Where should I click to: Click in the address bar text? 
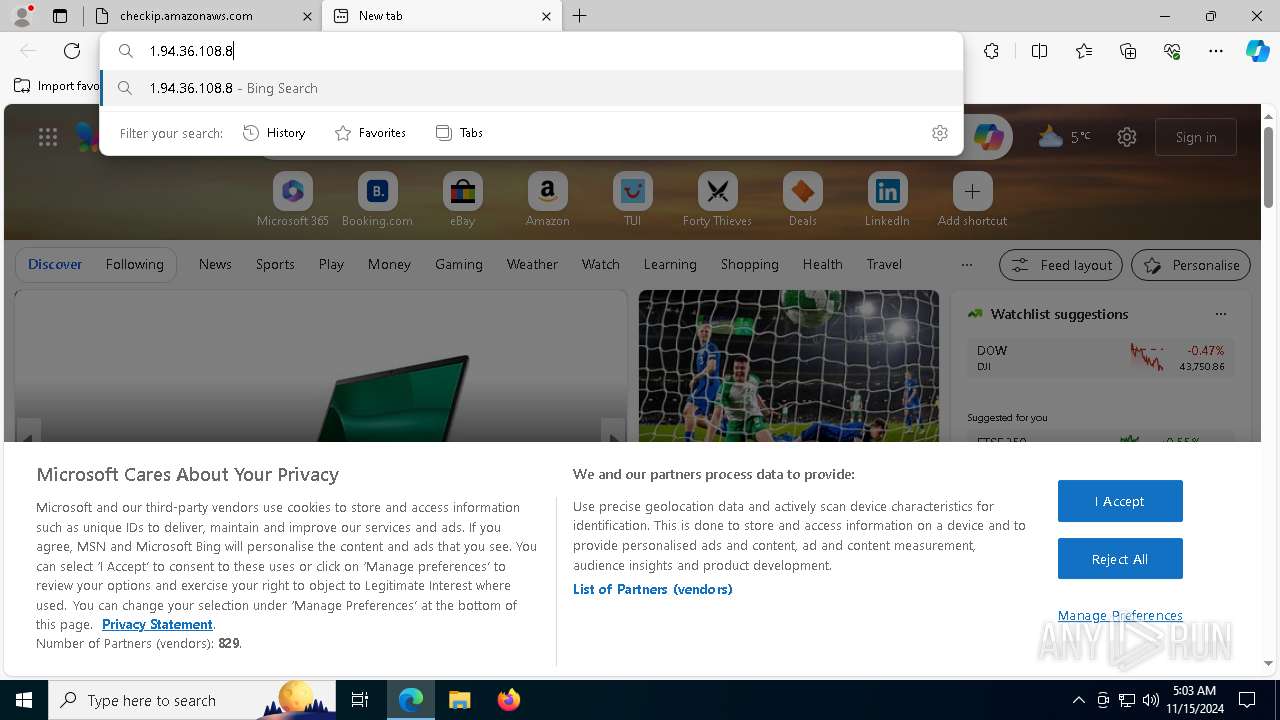(x=191, y=51)
